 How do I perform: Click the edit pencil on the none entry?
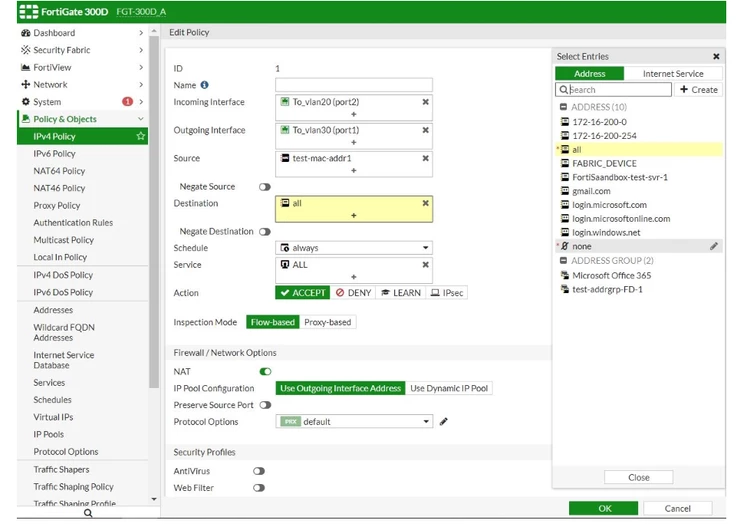713,246
